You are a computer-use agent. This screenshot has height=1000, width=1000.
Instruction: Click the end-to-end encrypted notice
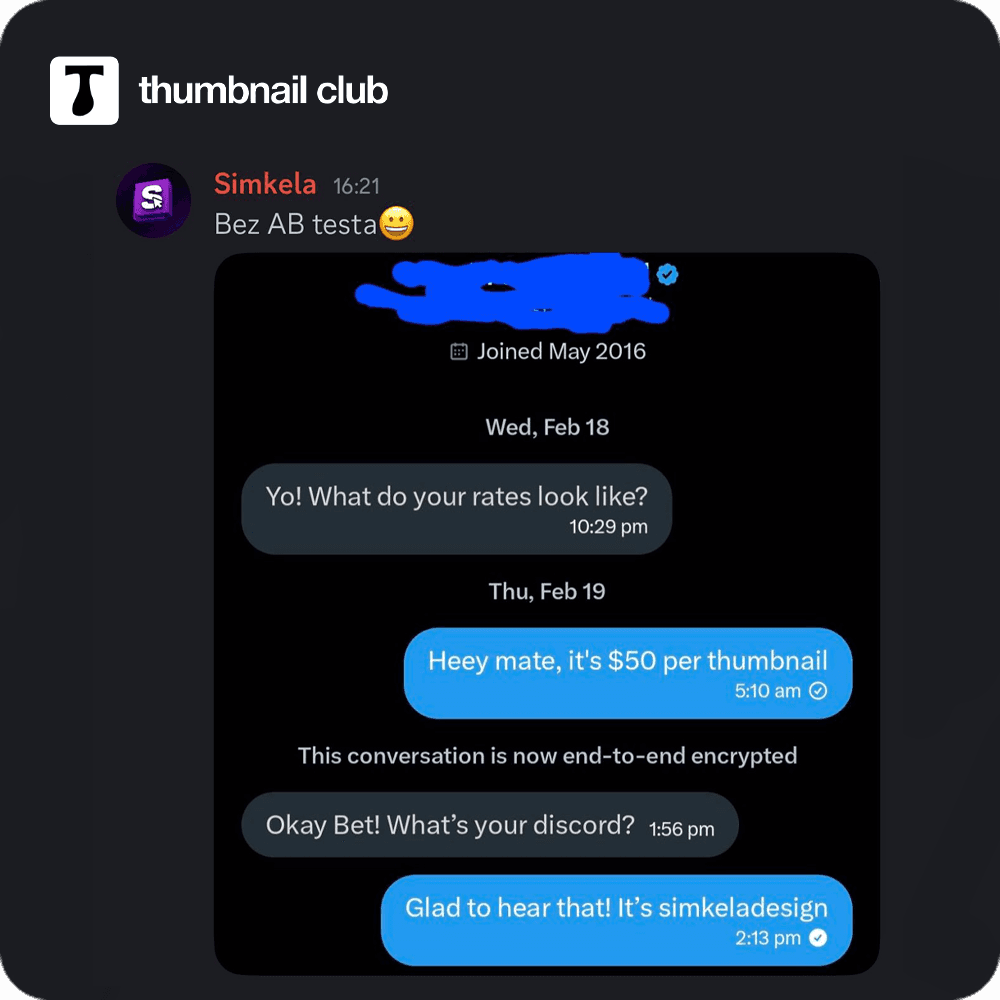click(x=547, y=756)
